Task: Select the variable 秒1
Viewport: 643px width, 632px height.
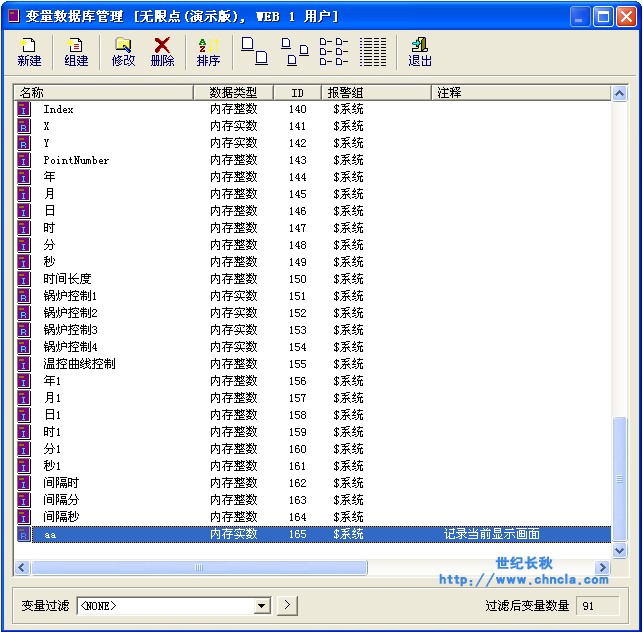Action: click(52, 466)
